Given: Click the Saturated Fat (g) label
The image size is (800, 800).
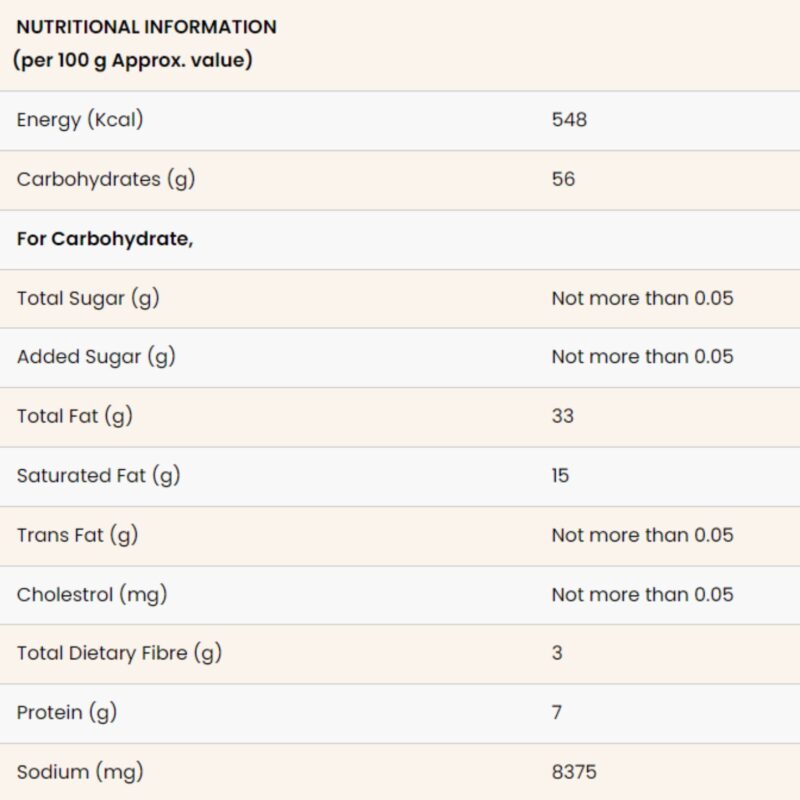Looking at the screenshot, I should [x=98, y=476].
